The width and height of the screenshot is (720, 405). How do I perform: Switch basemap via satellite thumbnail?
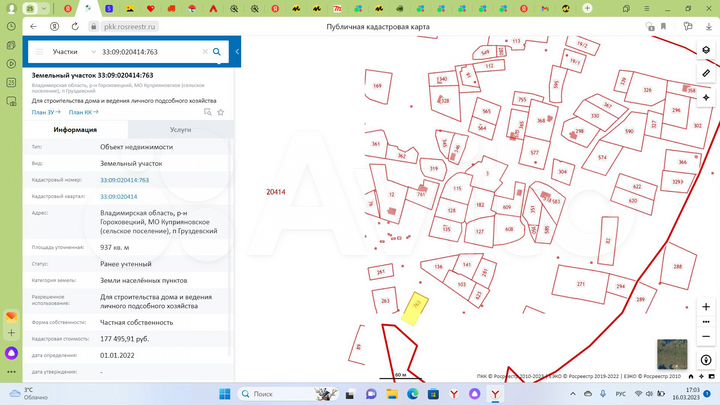(672, 354)
